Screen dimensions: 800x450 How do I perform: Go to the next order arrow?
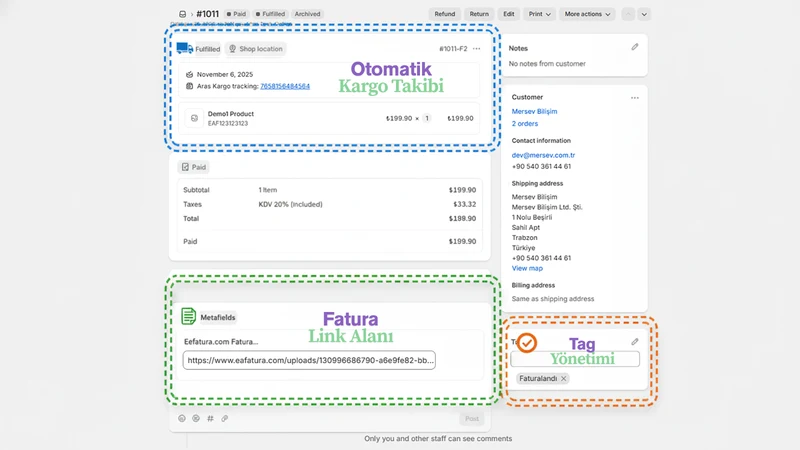coord(644,14)
